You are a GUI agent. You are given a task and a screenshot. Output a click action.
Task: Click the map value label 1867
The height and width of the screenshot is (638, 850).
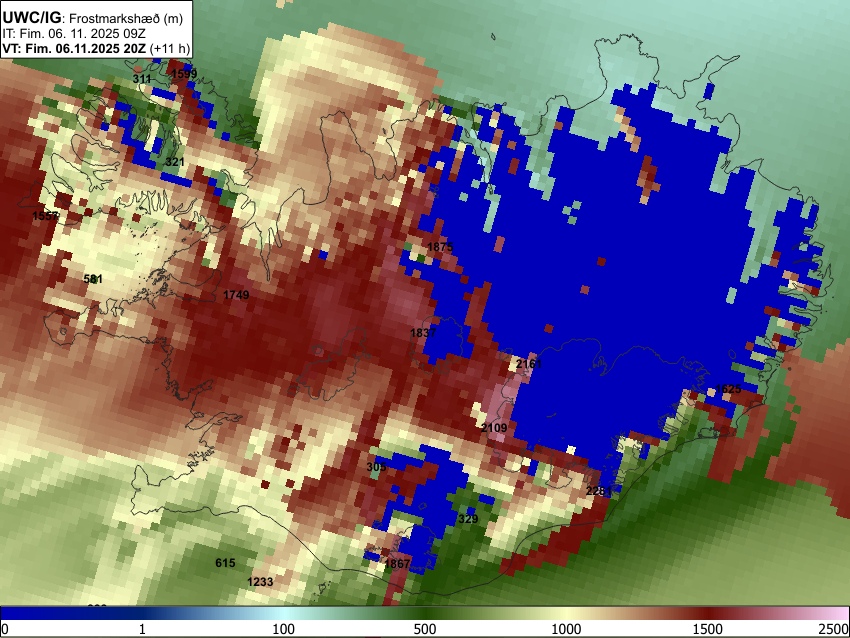(397, 564)
